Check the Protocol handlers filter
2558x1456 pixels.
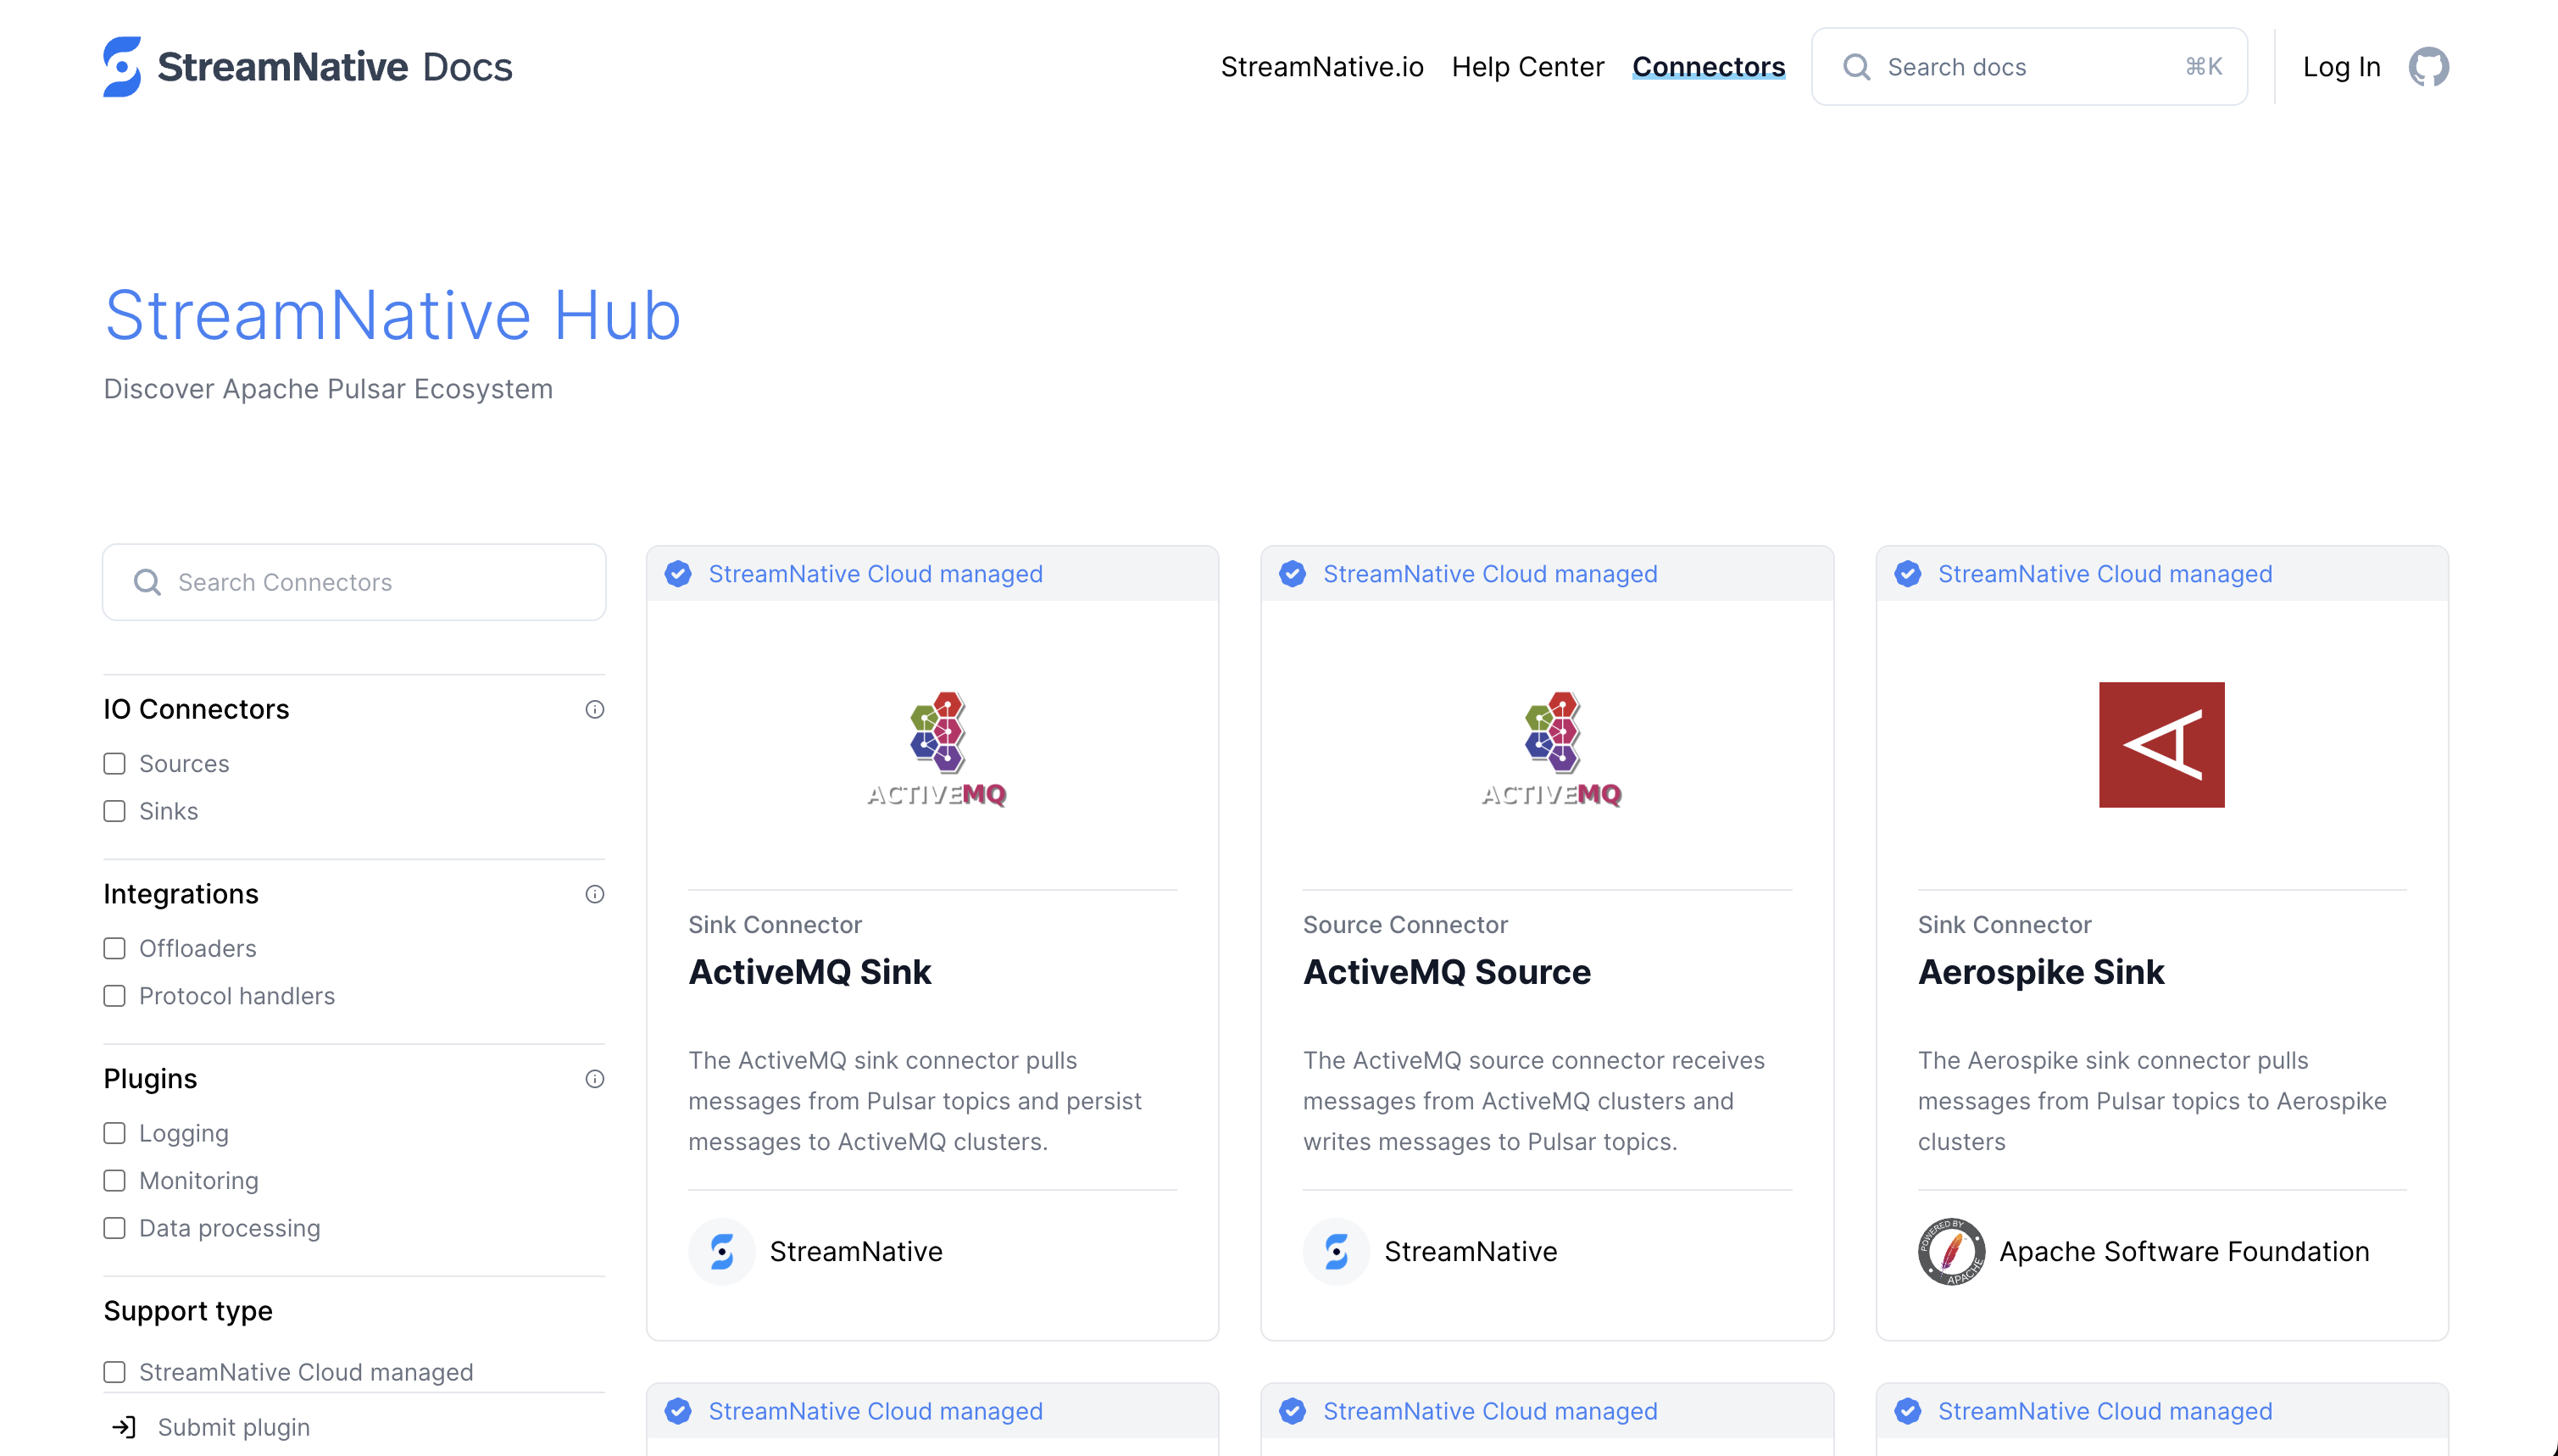(114, 996)
